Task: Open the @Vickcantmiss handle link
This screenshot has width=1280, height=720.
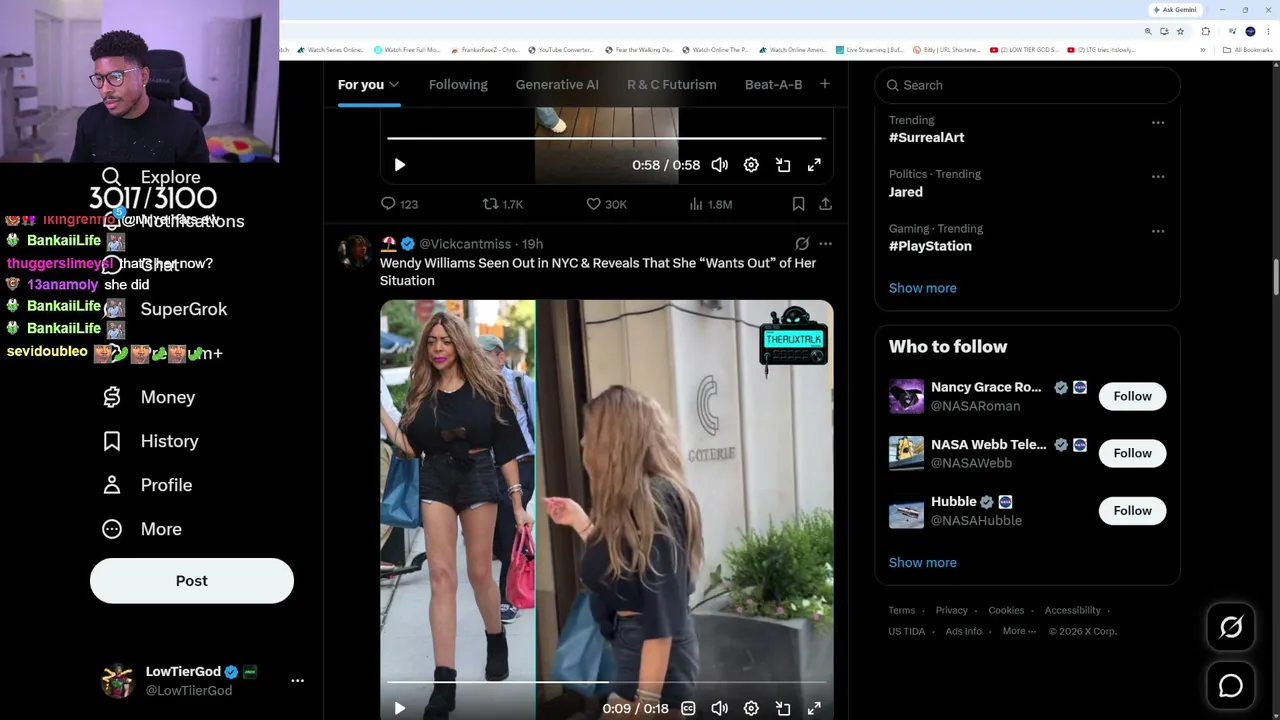Action: pos(465,244)
